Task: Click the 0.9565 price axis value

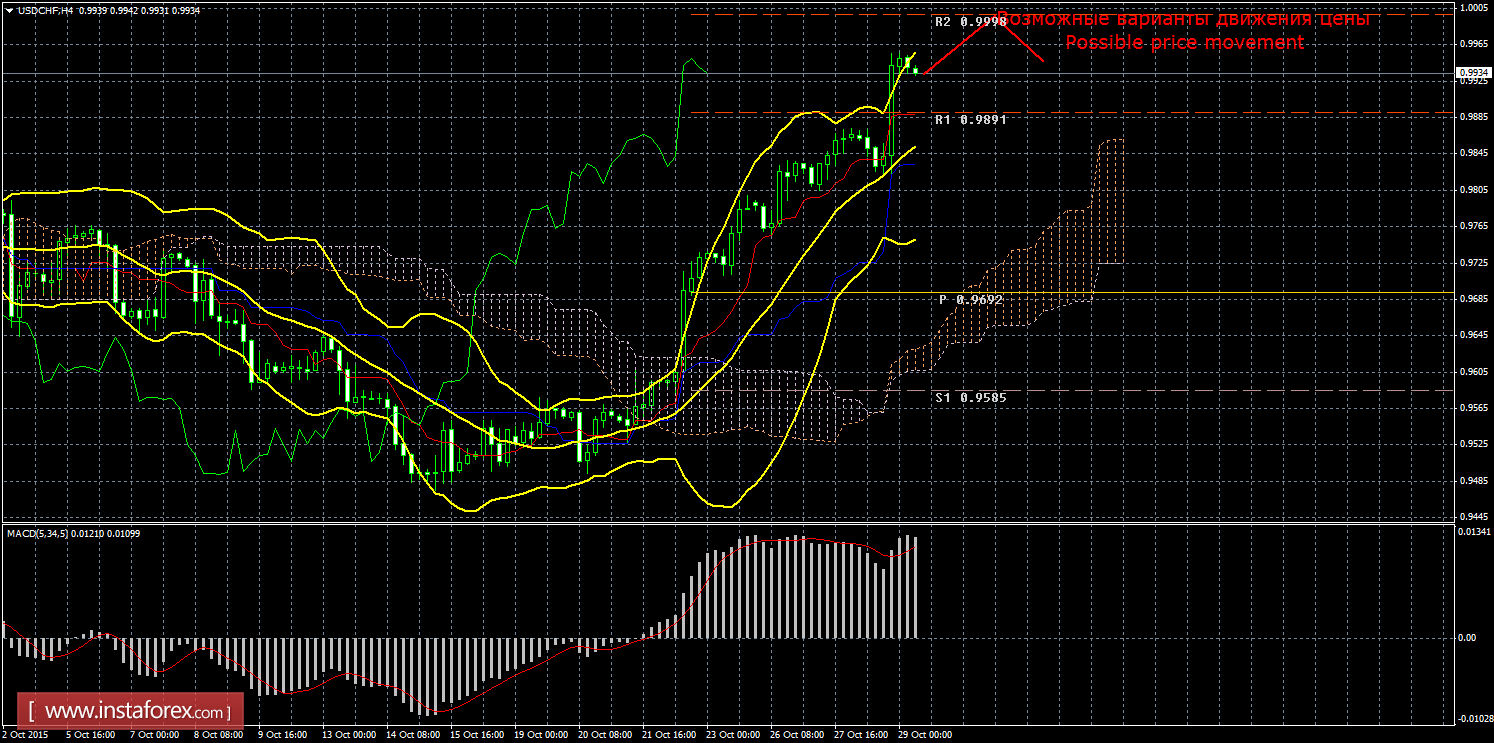Action: pyautogui.click(x=1473, y=408)
